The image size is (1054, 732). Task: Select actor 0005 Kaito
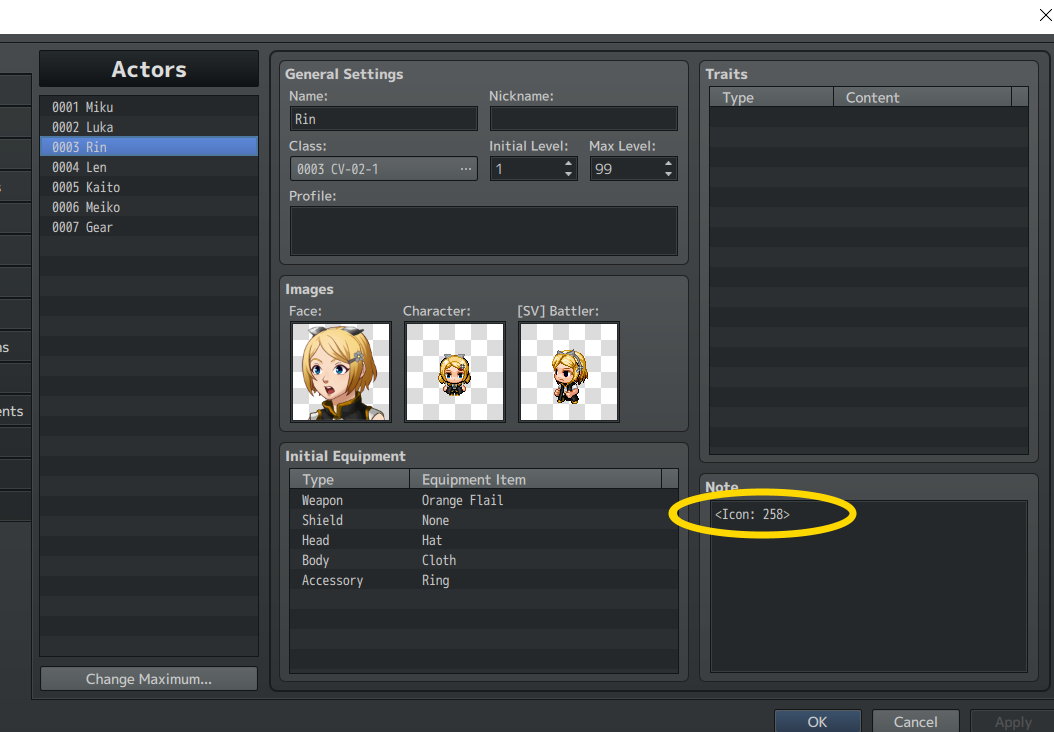point(149,187)
